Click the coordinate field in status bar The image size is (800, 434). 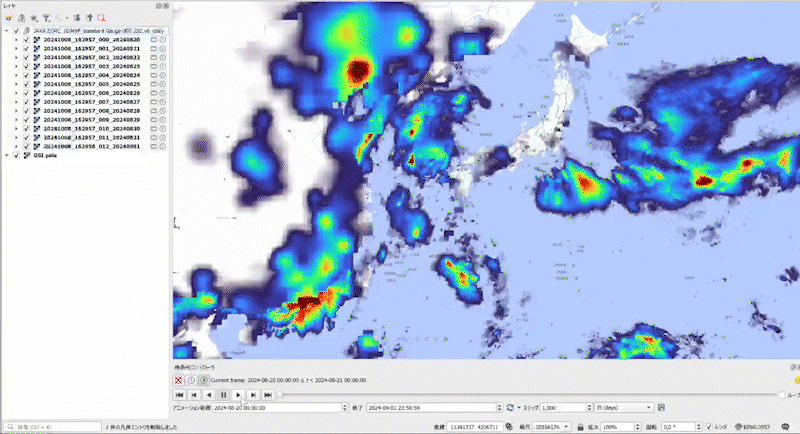(x=474, y=426)
